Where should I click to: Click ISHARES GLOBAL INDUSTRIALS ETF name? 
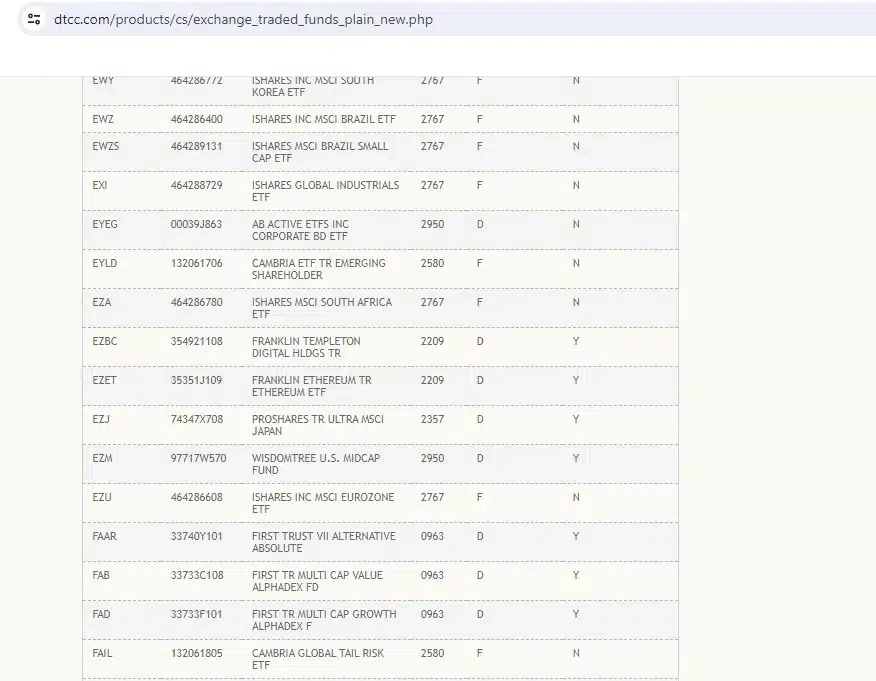325,191
